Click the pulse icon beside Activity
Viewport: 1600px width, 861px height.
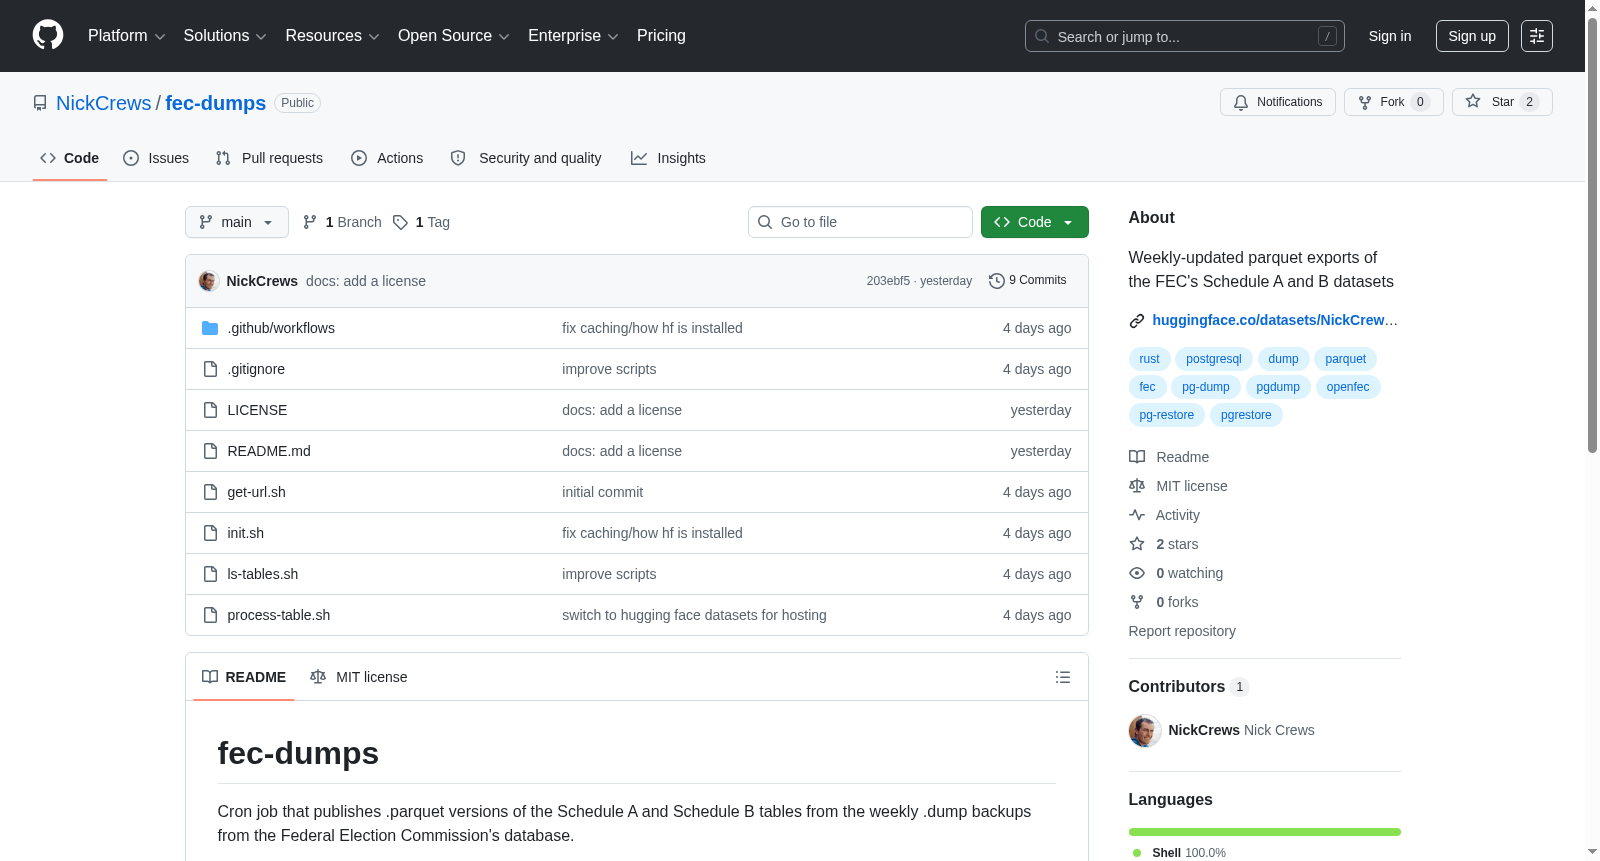(1137, 515)
